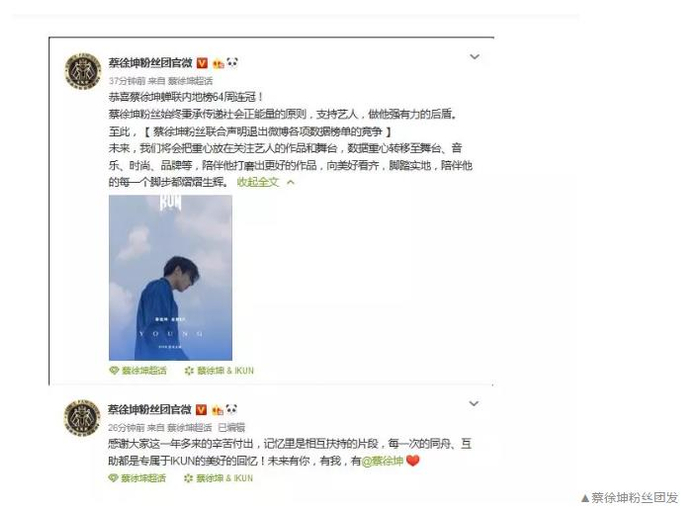Image resolution: width=700 pixels, height=510 pixels.
Task: Open the YOUNG poster image thumbnail
Action: pos(171,278)
